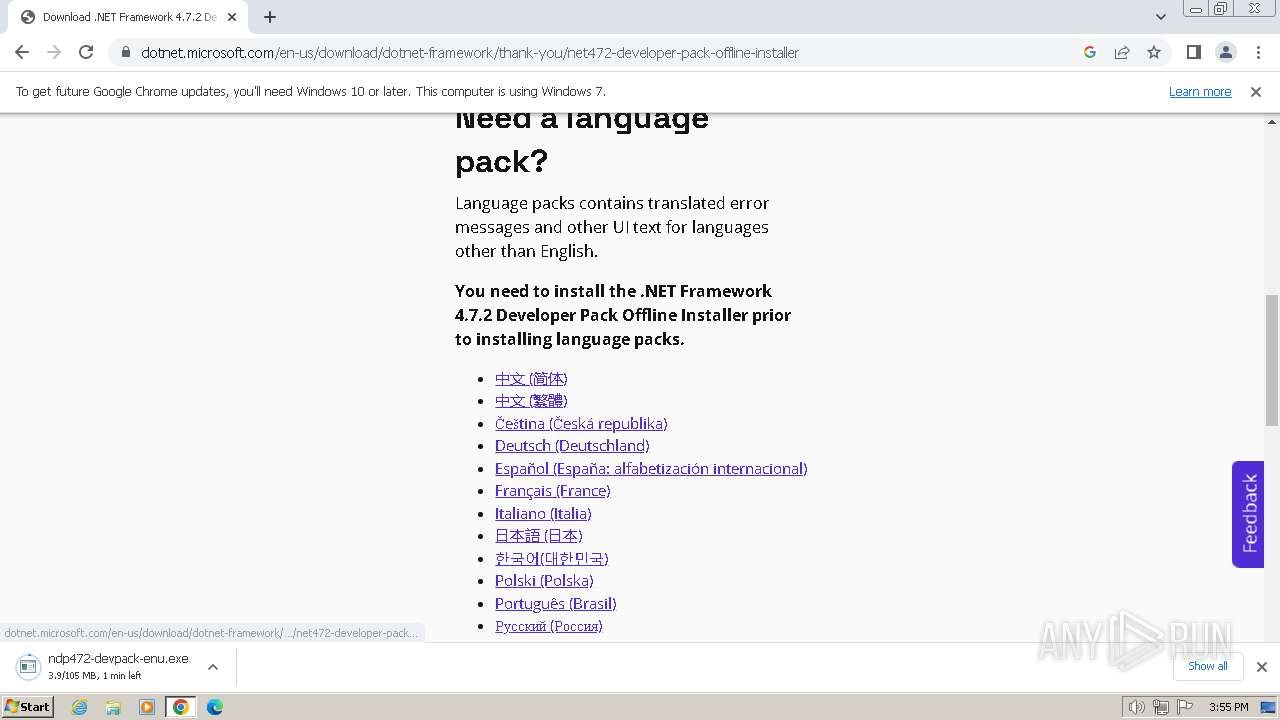Screen dimensions: 1280x720
Task: Open Chrome three-dot menu
Action: point(1258,52)
